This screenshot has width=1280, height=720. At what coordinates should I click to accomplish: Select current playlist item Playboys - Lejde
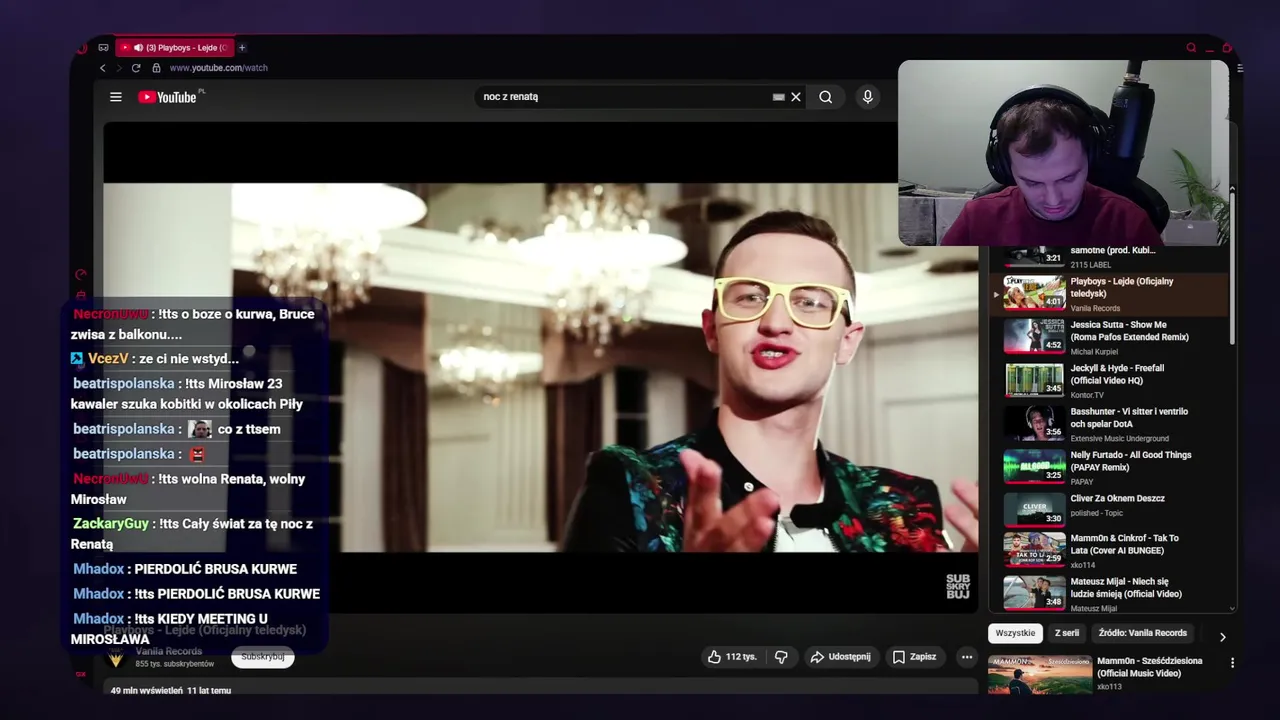(x=1108, y=293)
